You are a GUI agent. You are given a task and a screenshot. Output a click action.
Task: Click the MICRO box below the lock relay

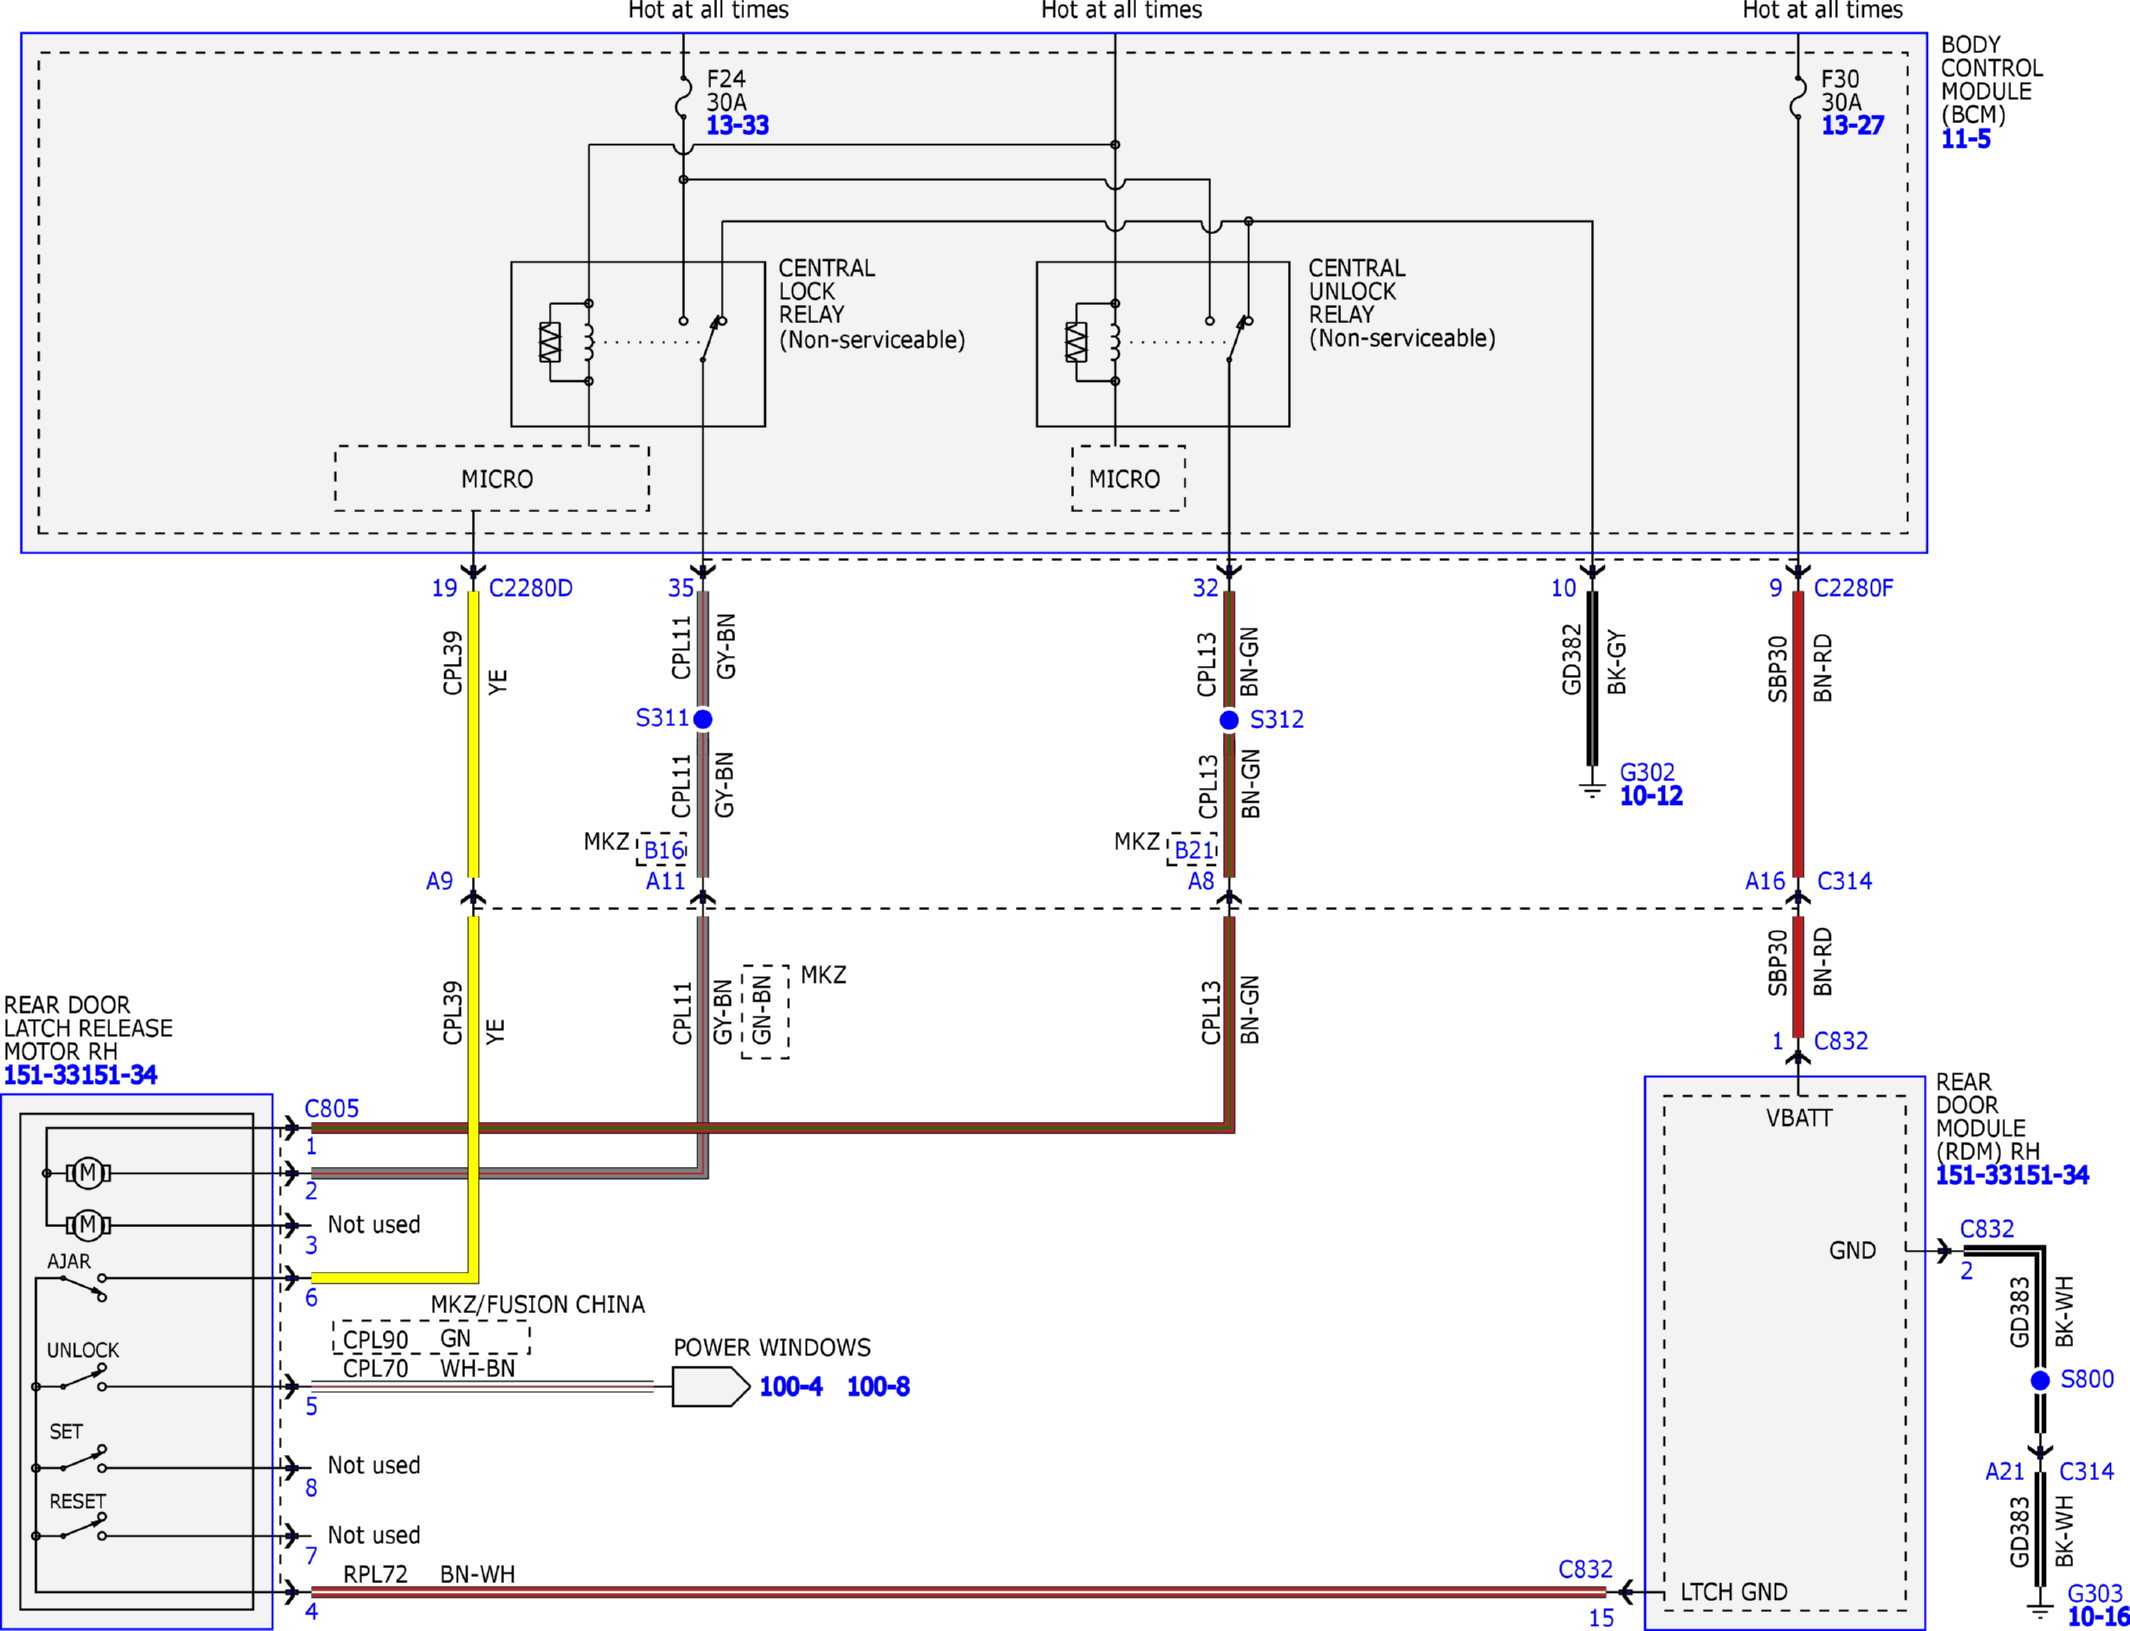(492, 479)
